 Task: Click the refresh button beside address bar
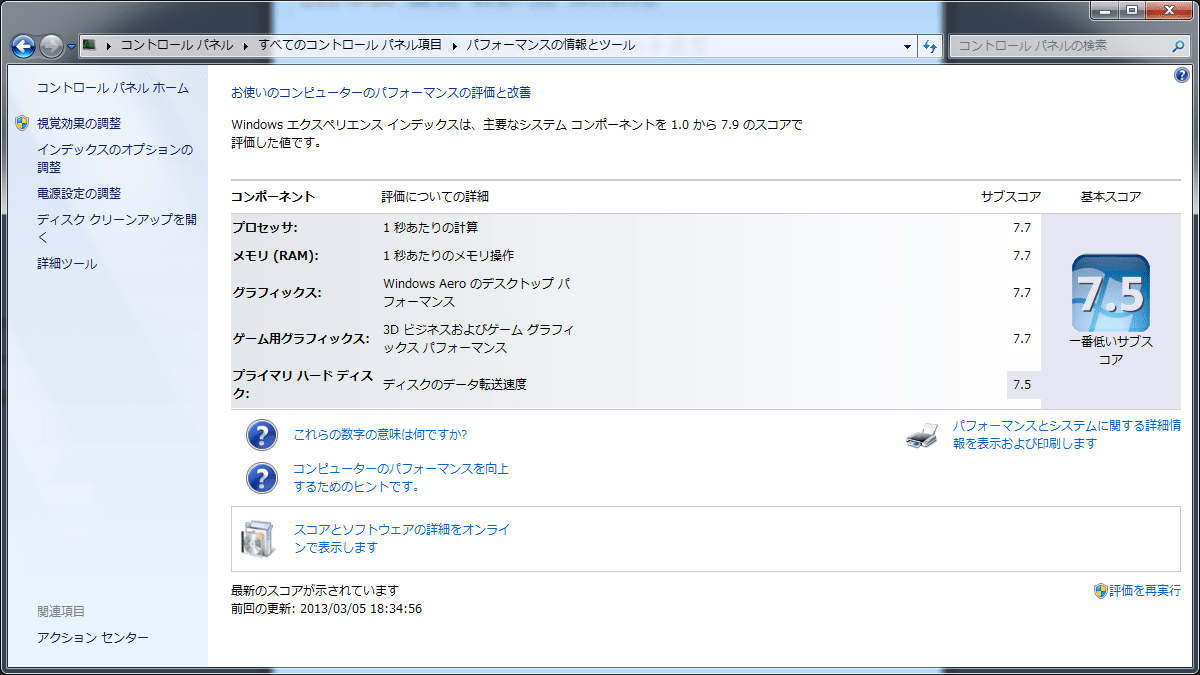pyautogui.click(x=930, y=46)
